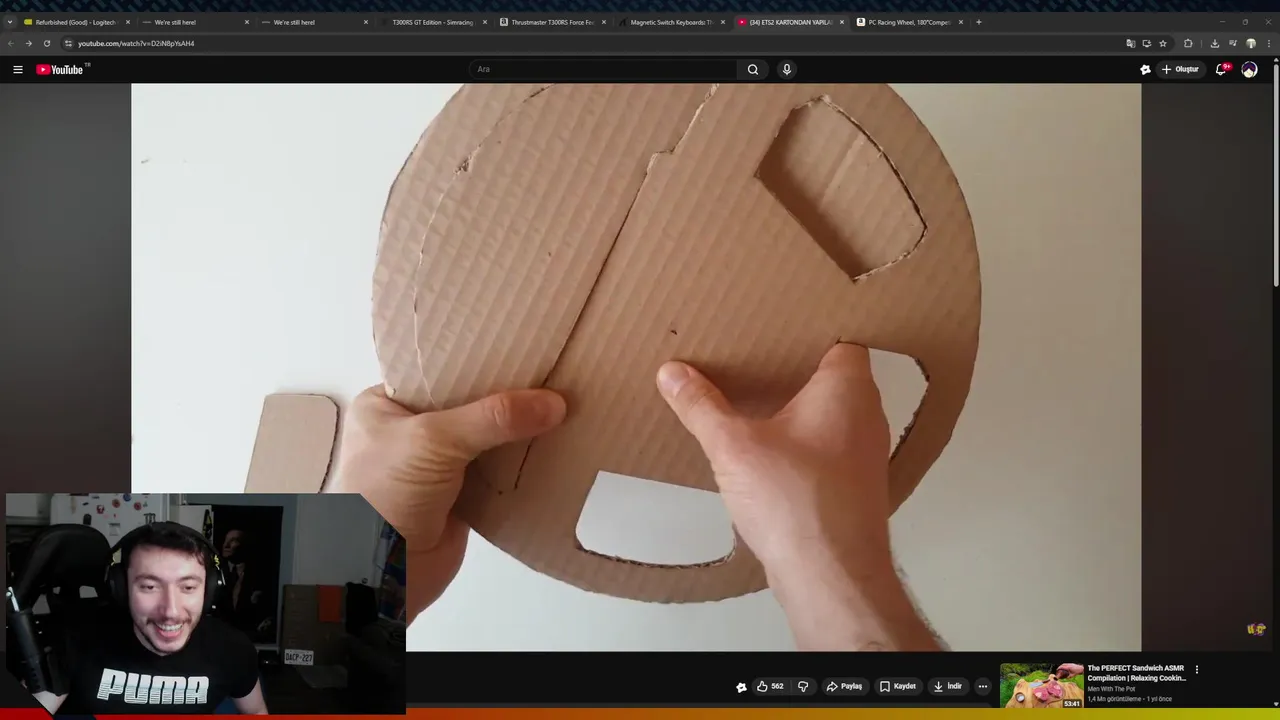The height and width of the screenshot is (720, 1280).
Task: Switch to PC Racing Wheel tab
Action: [x=909, y=22]
